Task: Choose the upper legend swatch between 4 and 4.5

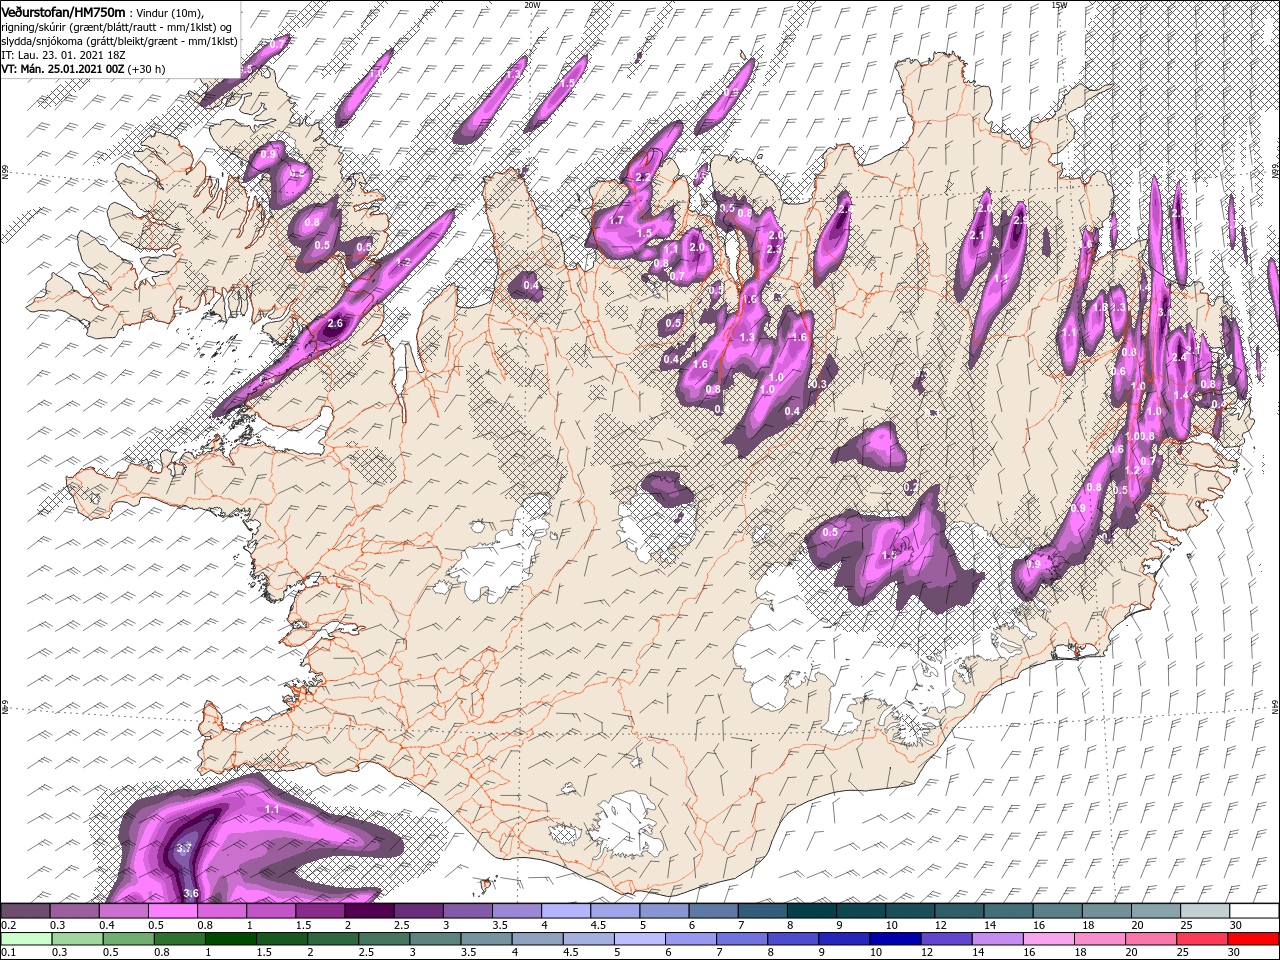Action: [565, 911]
